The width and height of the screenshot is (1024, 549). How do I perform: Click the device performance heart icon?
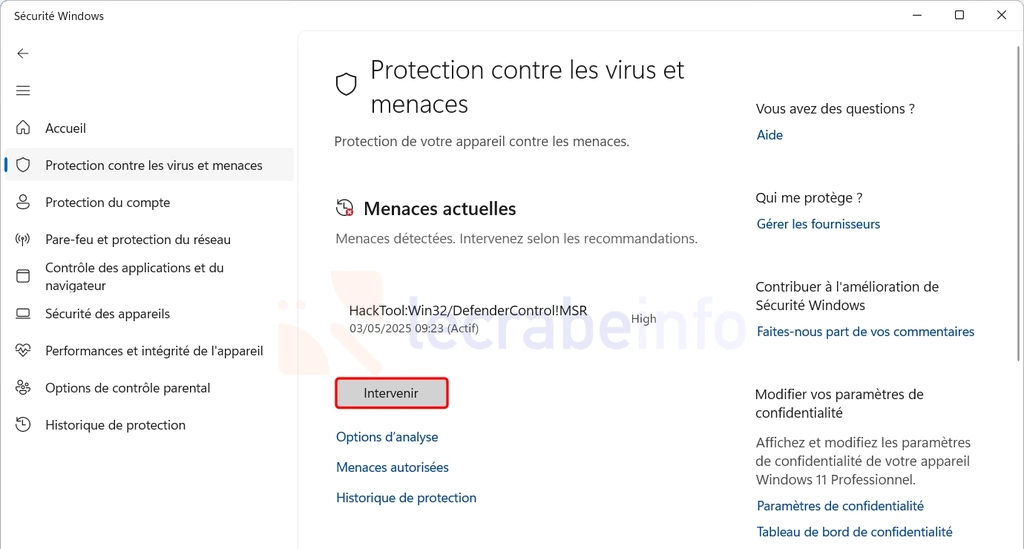[23, 351]
